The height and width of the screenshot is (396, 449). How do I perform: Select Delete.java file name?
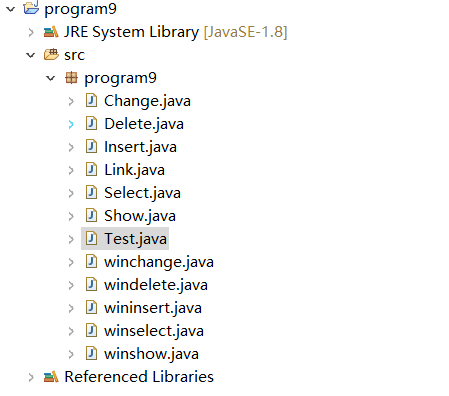(144, 124)
